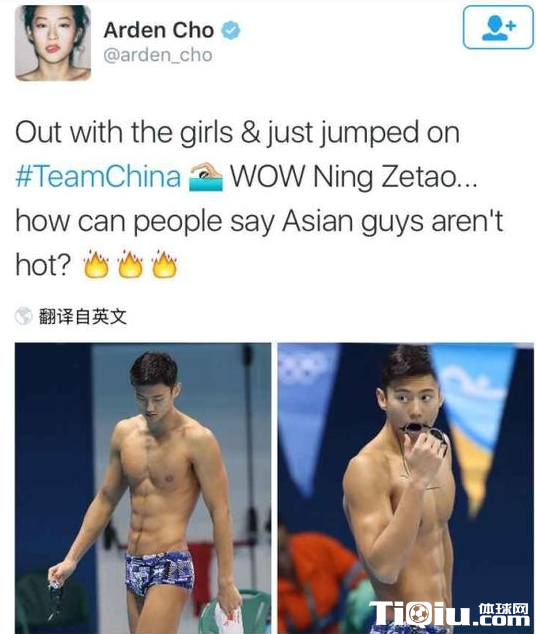The image size is (536, 634).
Task: Click the middle fire emoji
Action: [x=130, y=264]
